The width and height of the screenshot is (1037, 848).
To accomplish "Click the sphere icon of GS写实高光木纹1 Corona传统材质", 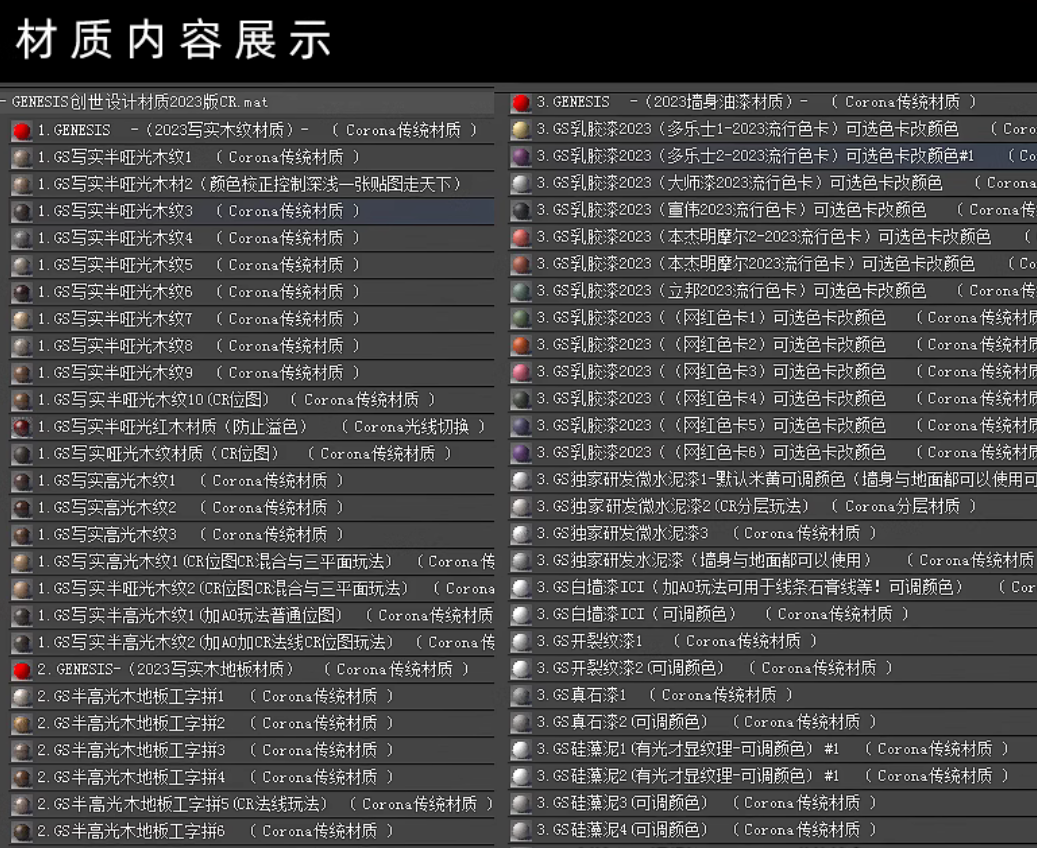I will point(22,481).
